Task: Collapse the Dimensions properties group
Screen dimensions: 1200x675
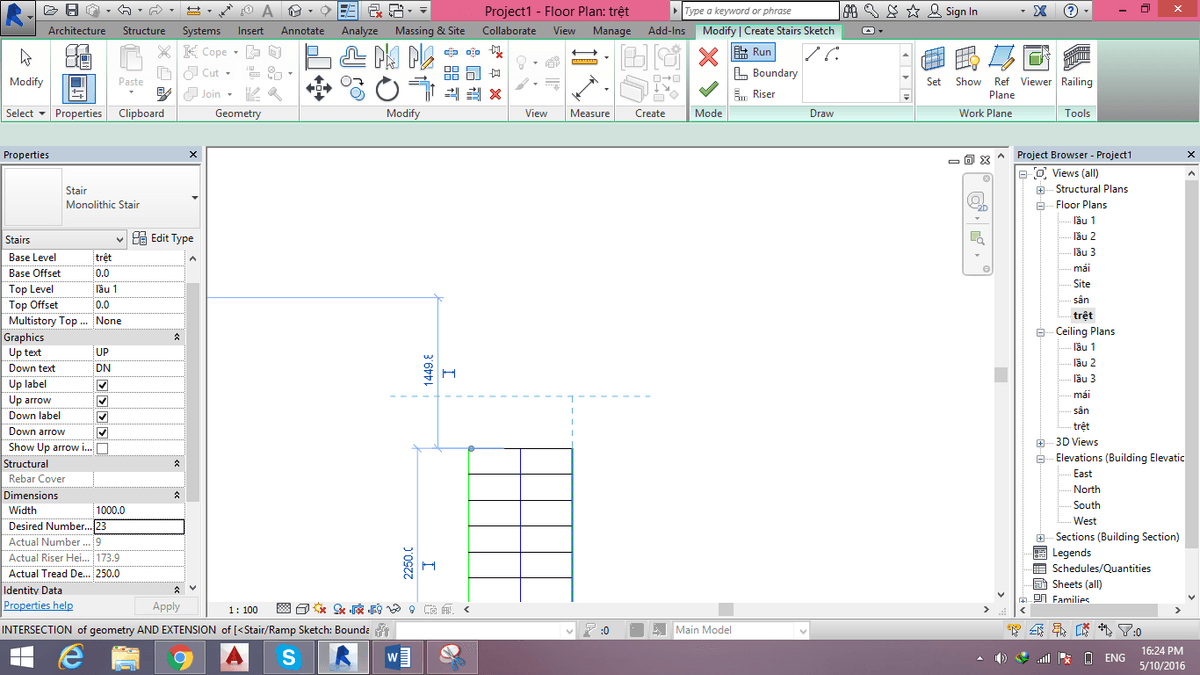Action: [x=178, y=496]
